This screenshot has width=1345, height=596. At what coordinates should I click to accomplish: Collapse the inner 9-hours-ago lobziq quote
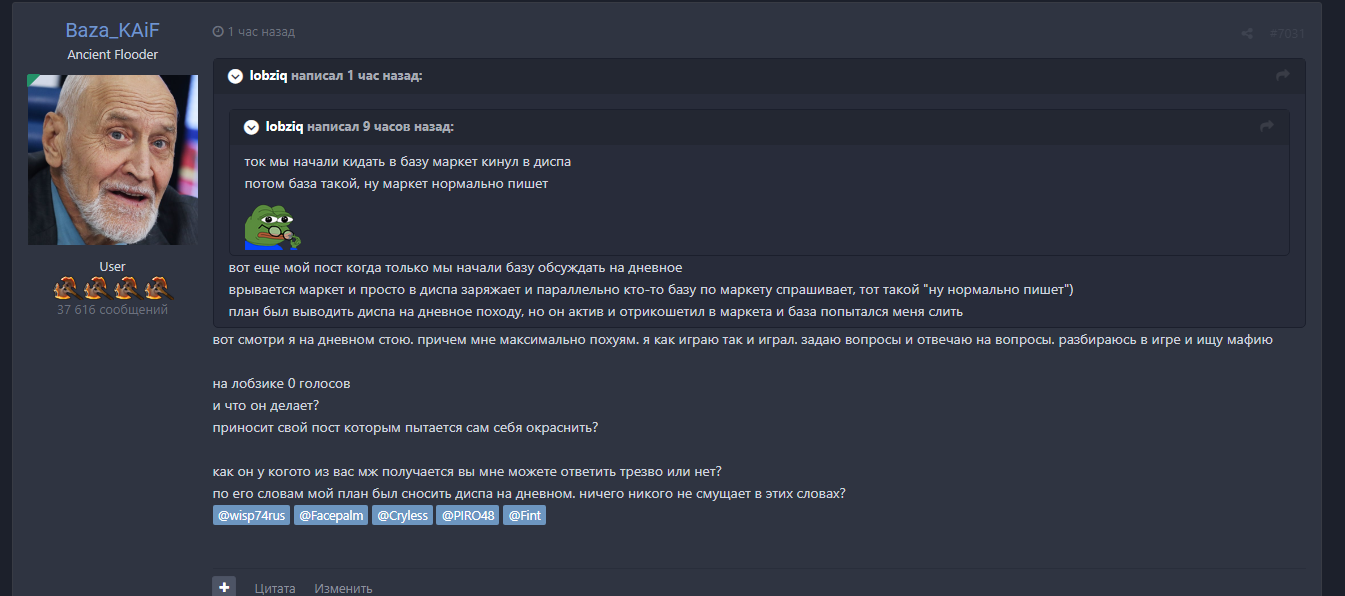click(252, 127)
